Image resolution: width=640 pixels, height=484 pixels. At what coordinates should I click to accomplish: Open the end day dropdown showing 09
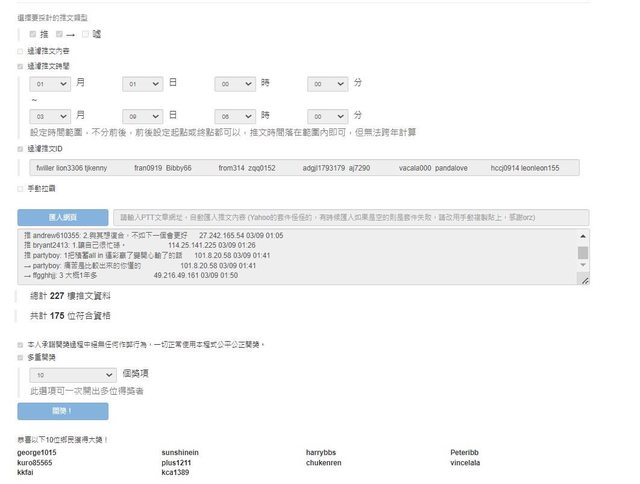[142, 116]
